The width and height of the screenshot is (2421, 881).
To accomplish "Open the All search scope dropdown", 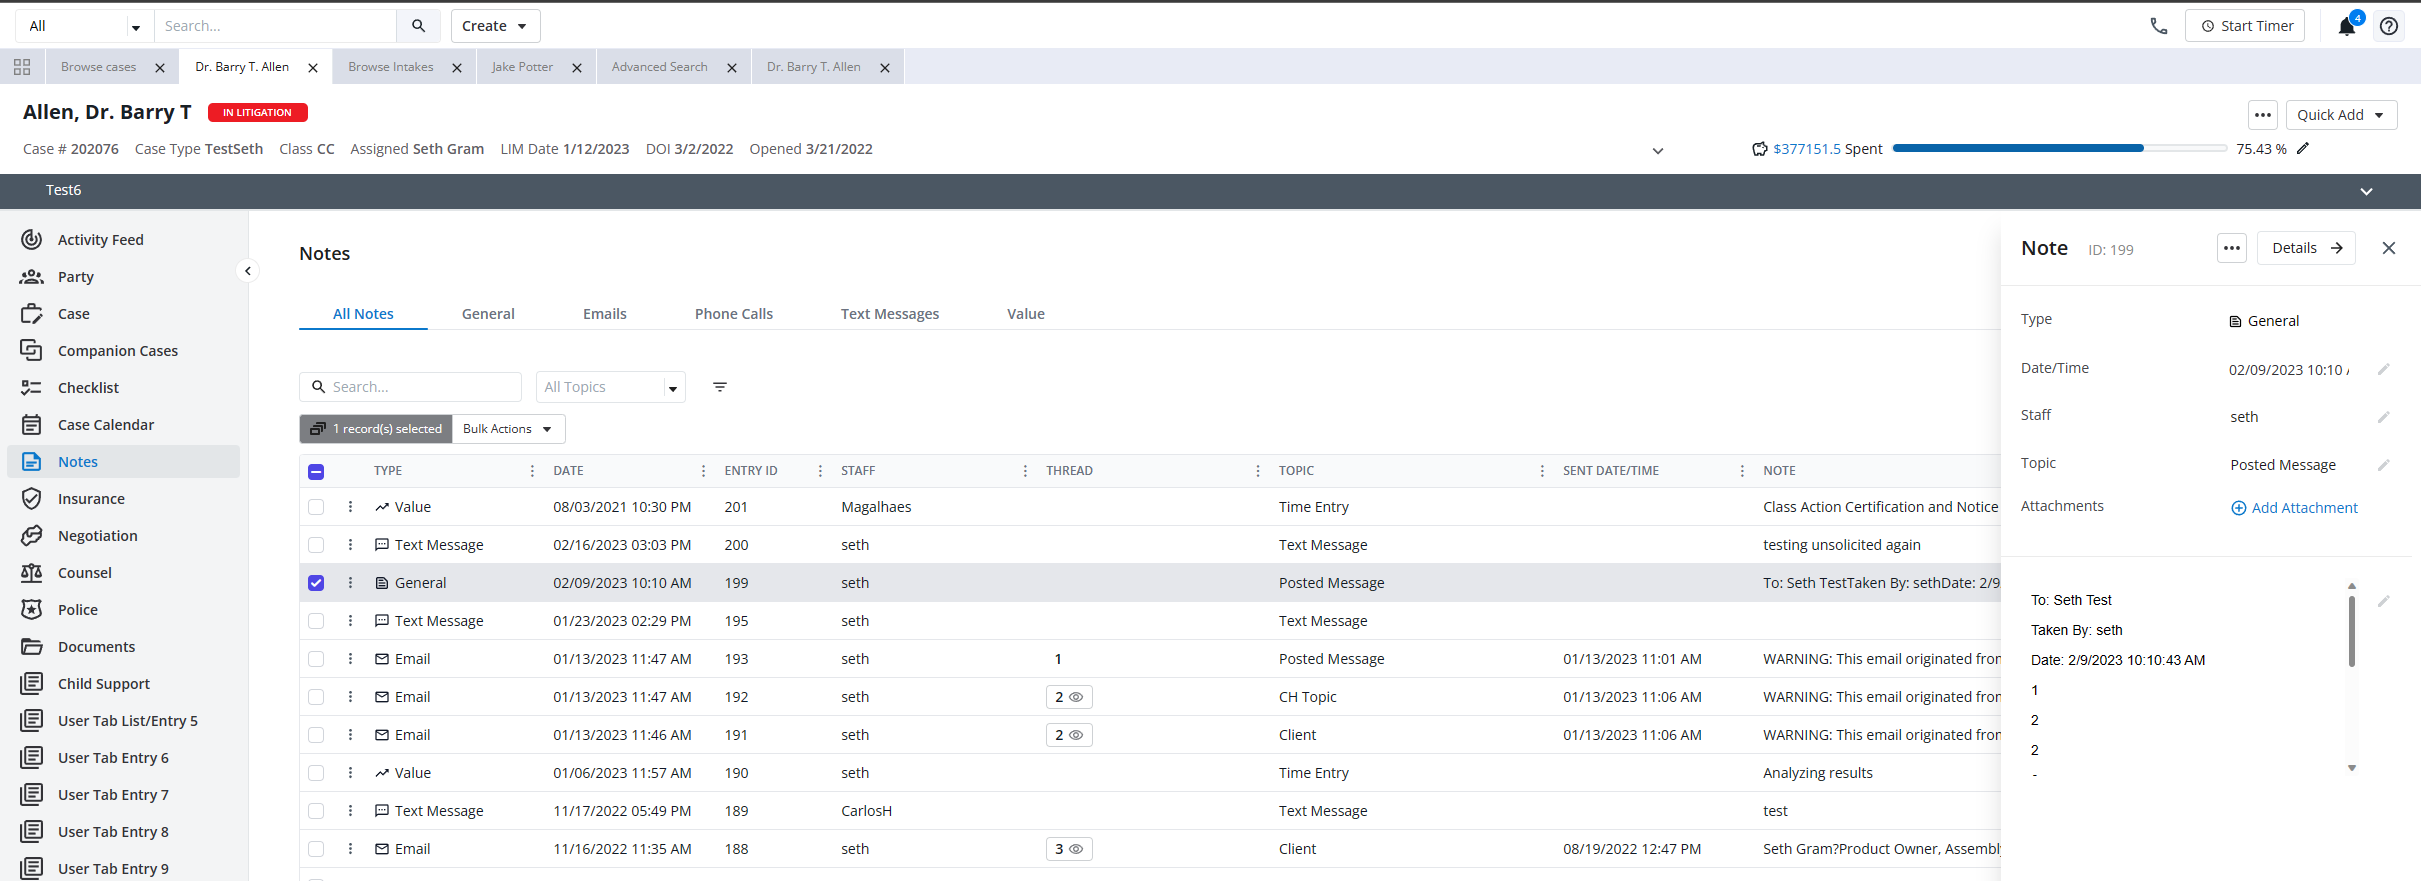I will [84, 26].
